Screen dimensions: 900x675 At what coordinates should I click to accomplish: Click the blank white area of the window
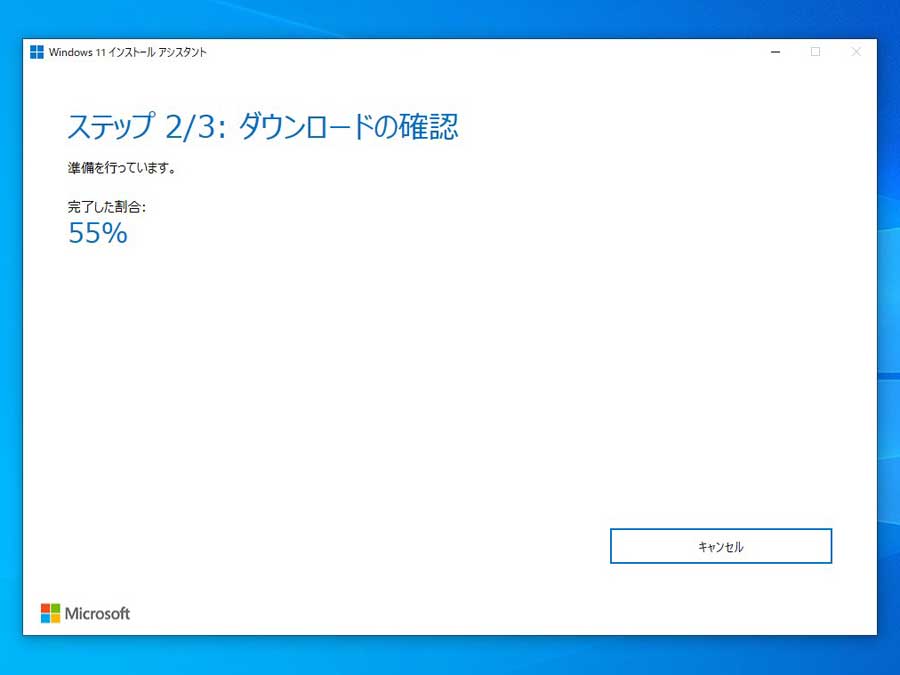(x=450, y=380)
